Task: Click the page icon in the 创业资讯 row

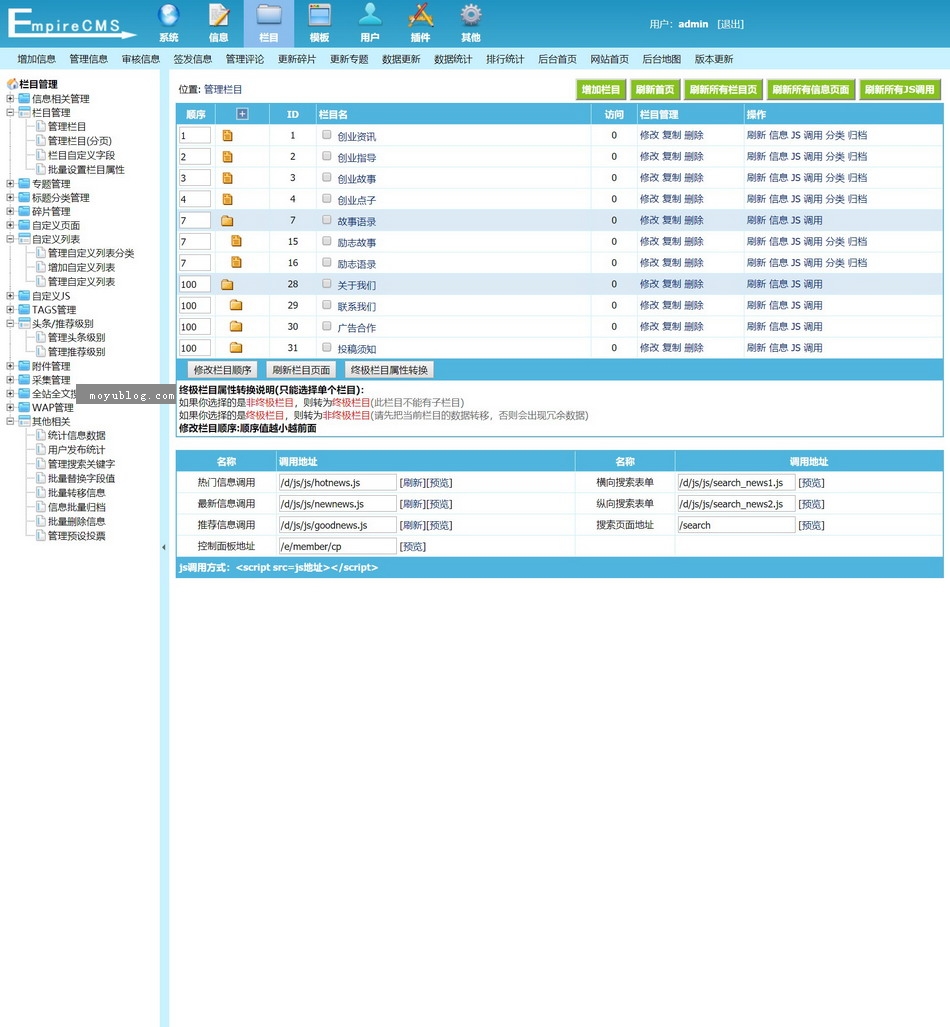Action: pyautogui.click(x=227, y=135)
